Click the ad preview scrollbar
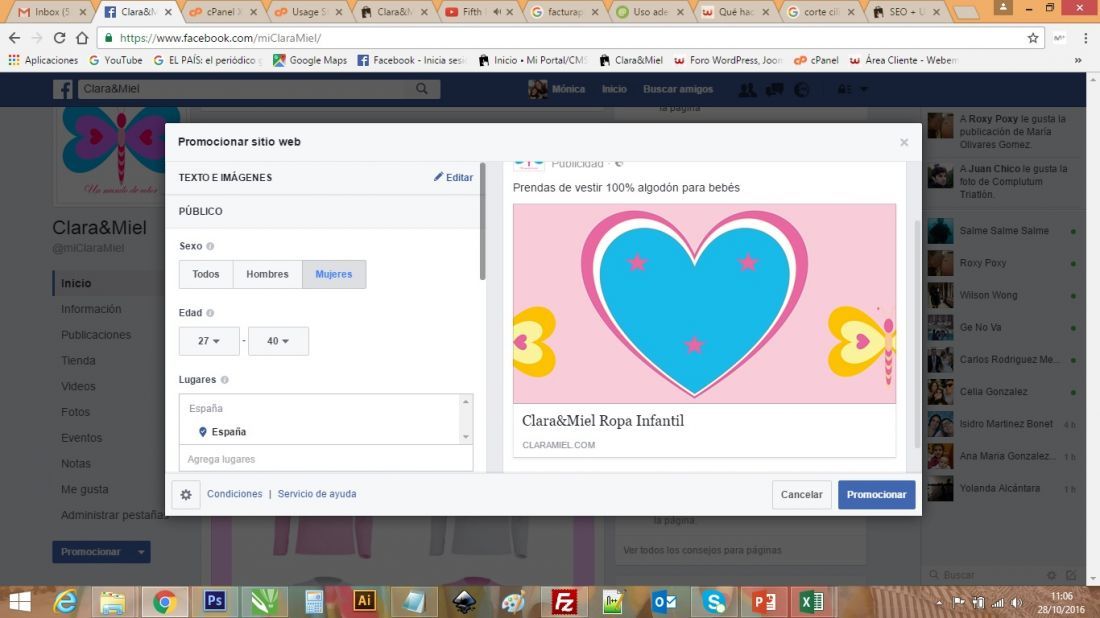The height and width of the screenshot is (618, 1100). [917, 334]
